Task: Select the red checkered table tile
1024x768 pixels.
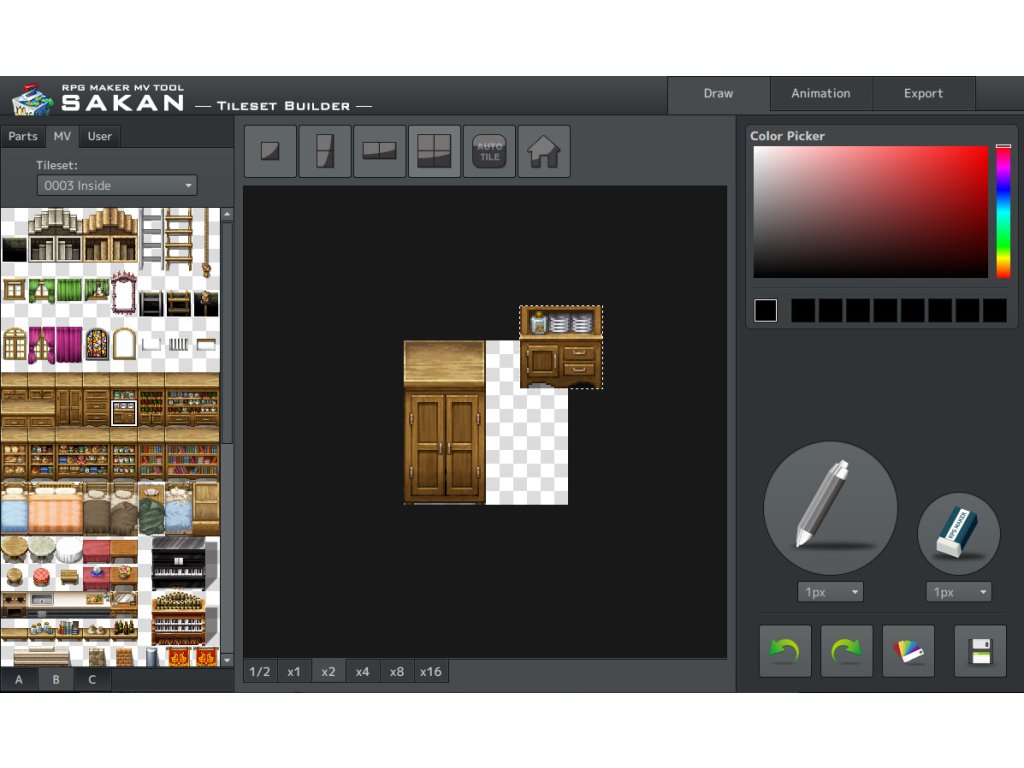Action: [x=42, y=577]
